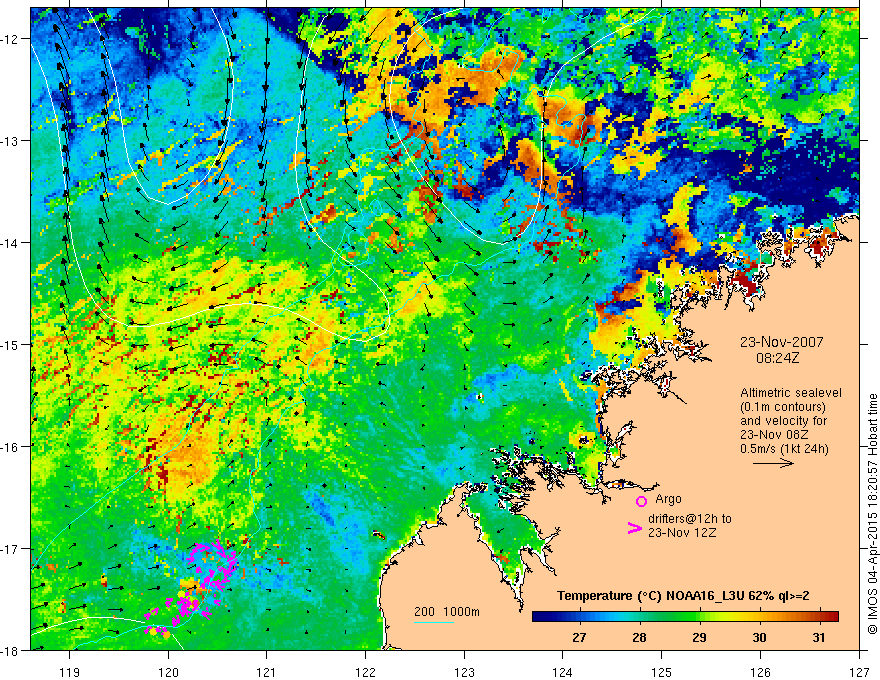Click the color bar tick label 31
Viewport: 880px width, 680px height.
[819, 637]
